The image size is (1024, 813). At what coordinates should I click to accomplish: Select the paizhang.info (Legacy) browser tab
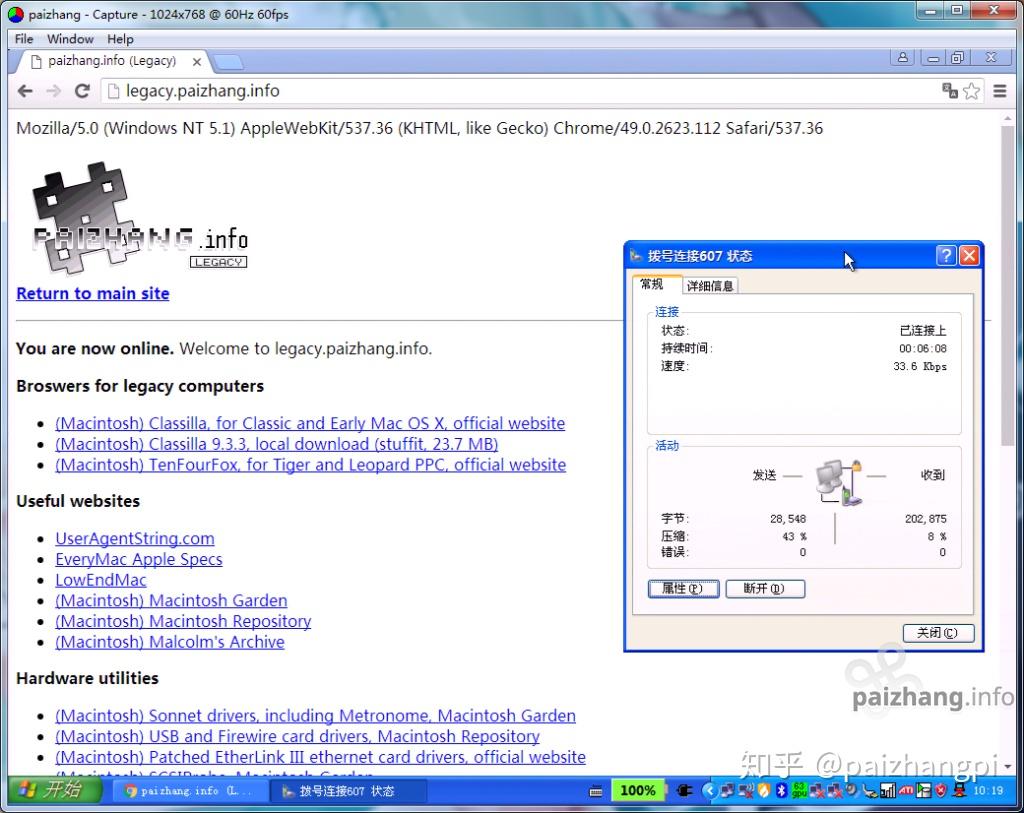pyautogui.click(x=111, y=61)
